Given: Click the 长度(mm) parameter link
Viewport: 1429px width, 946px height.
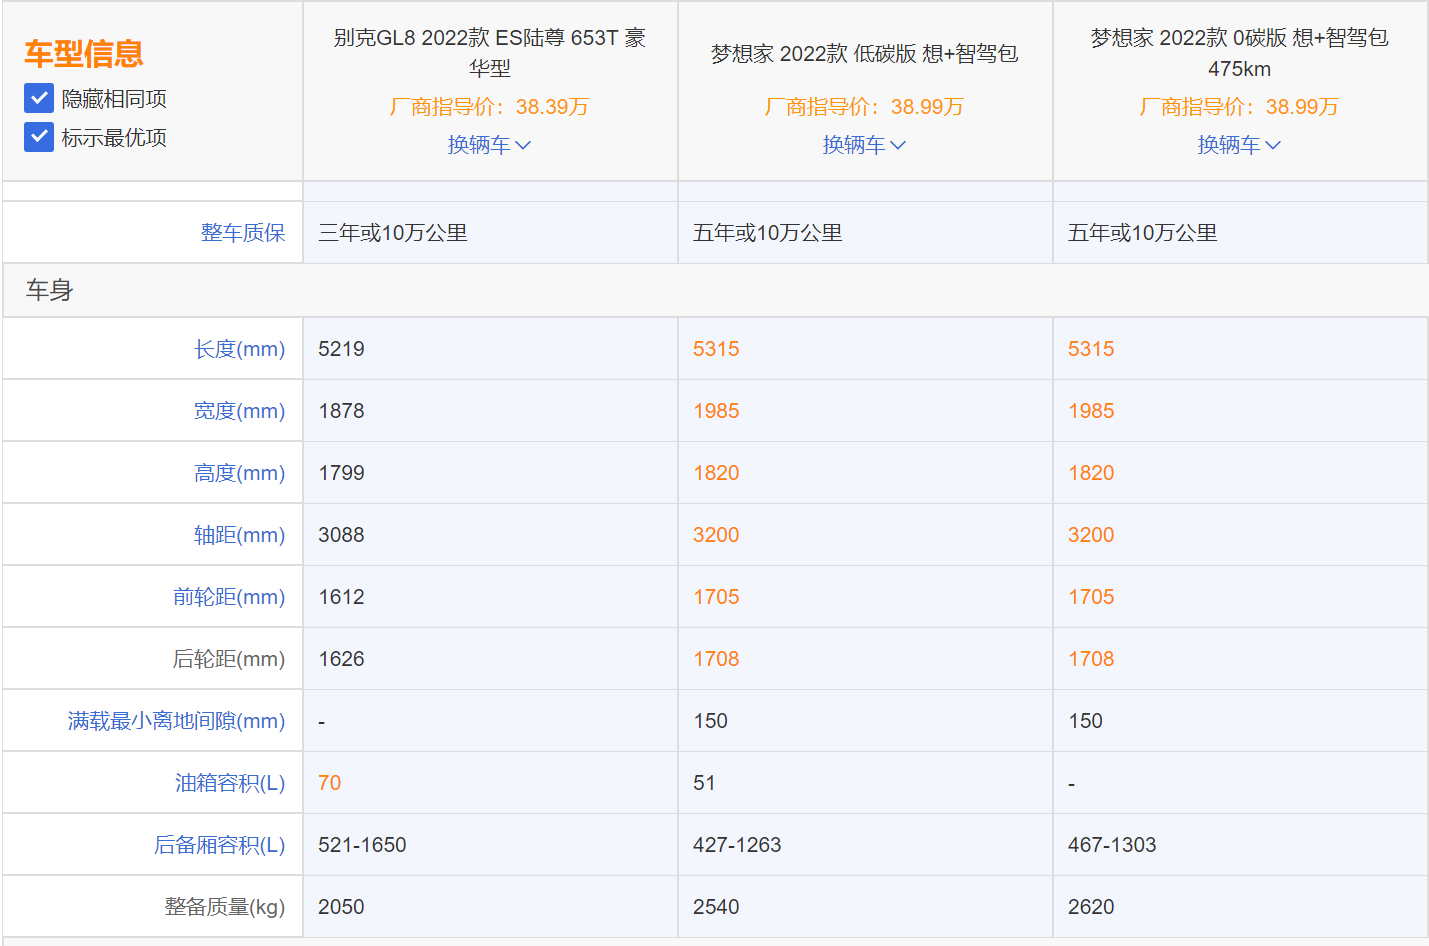Looking at the screenshot, I should tap(240, 348).
